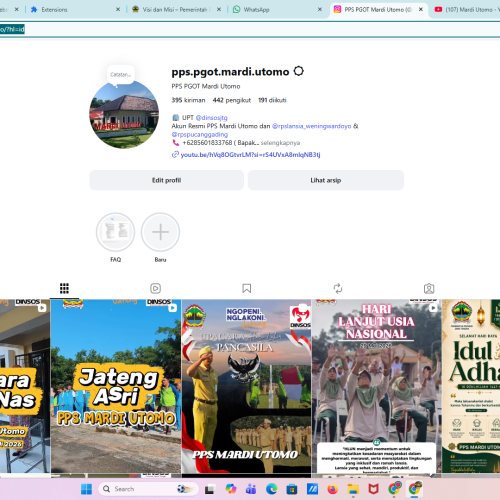Add a new highlight with Baru plus
This screenshot has width=500, height=500.
pos(160,232)
